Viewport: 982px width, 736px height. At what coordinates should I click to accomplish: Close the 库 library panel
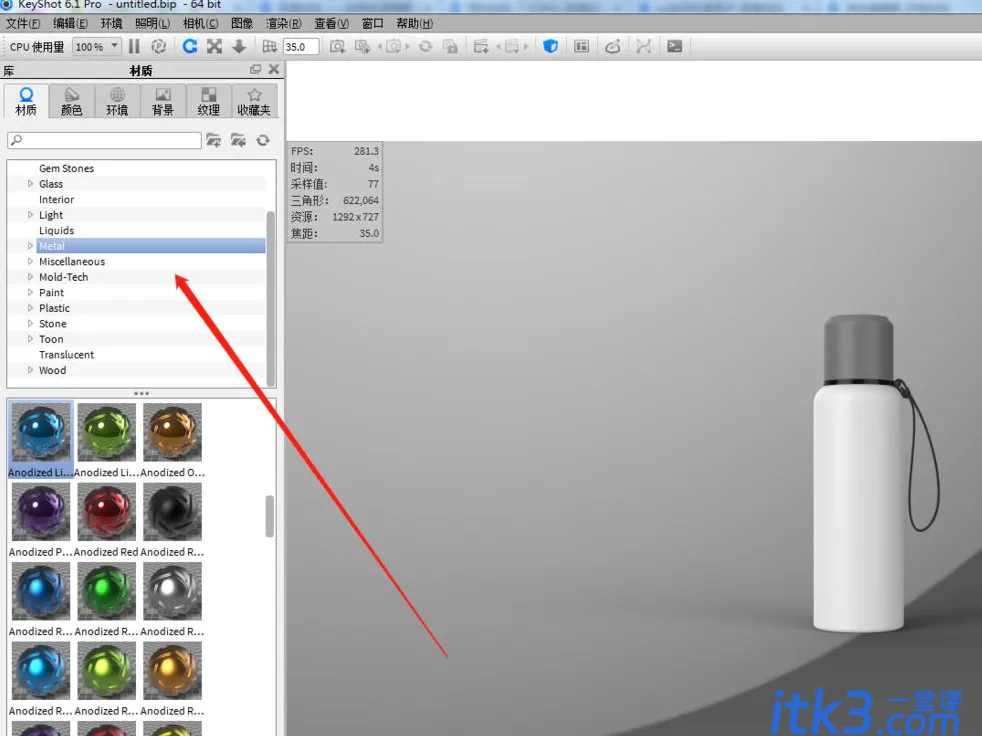tap(274, 70)
